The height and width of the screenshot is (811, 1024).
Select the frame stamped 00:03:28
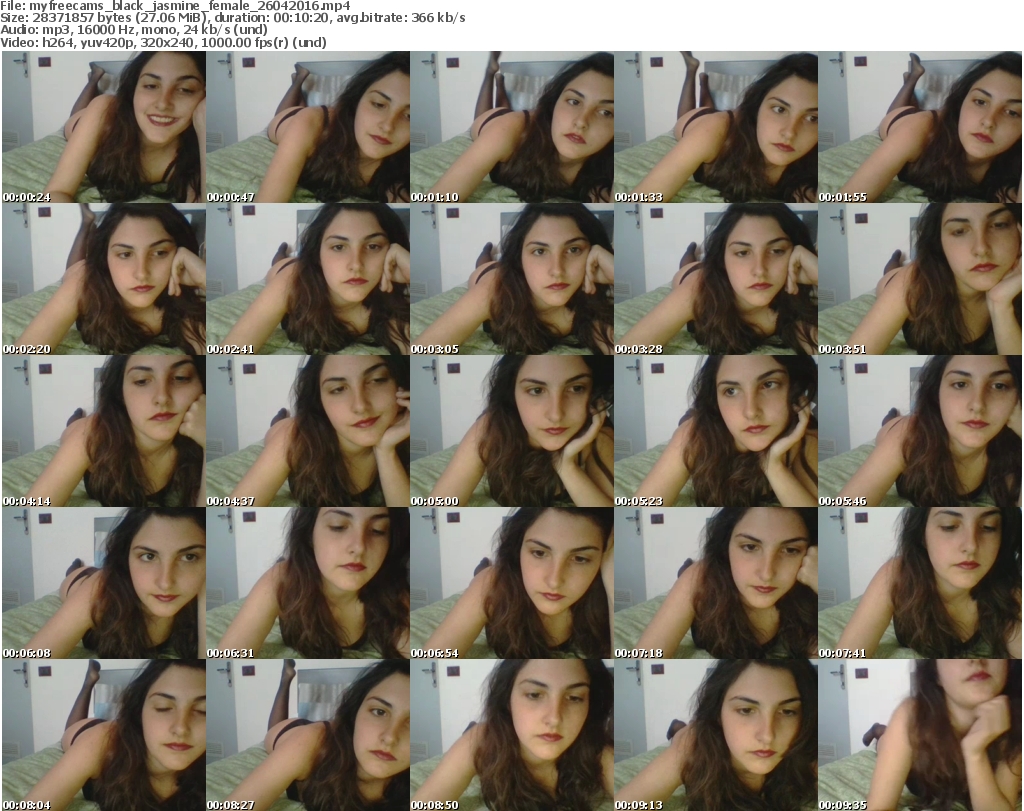[x=716, y=279]
